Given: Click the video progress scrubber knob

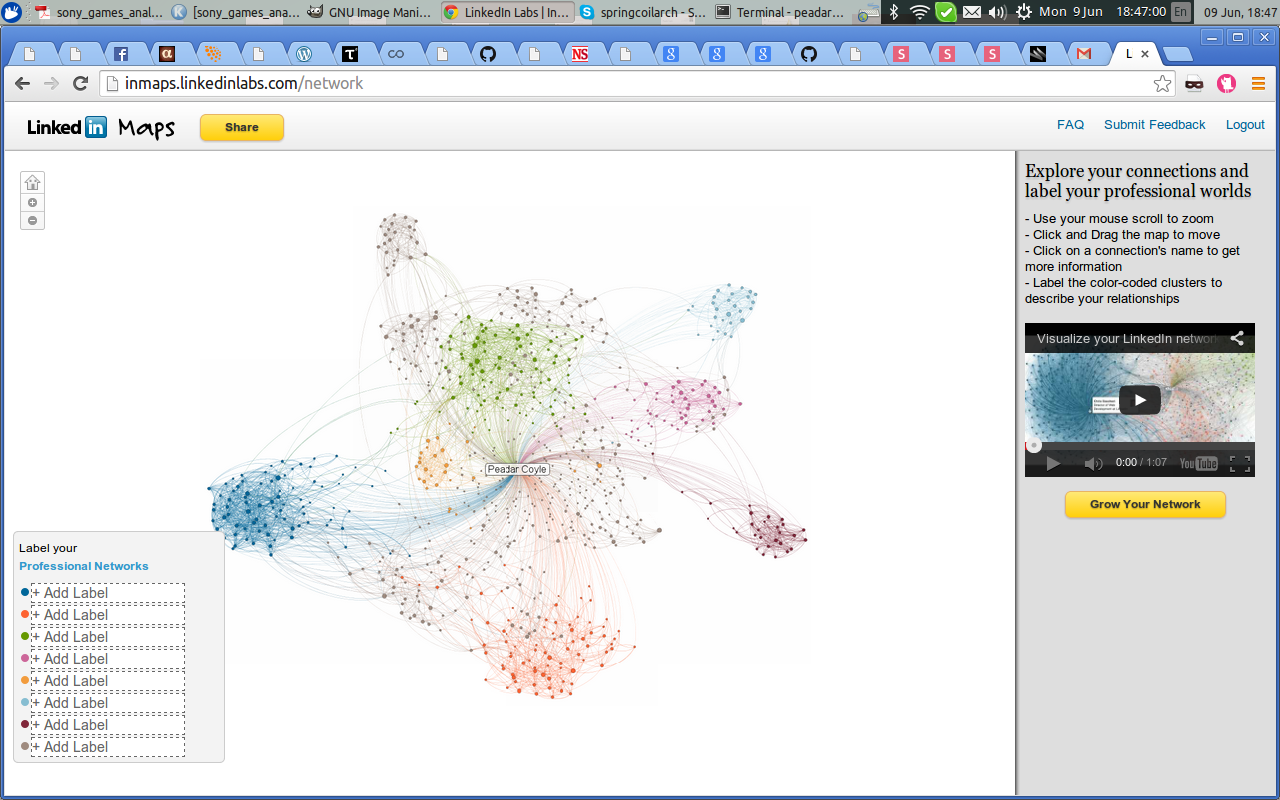Looking at the screenshot, I should click(1034, 446).
